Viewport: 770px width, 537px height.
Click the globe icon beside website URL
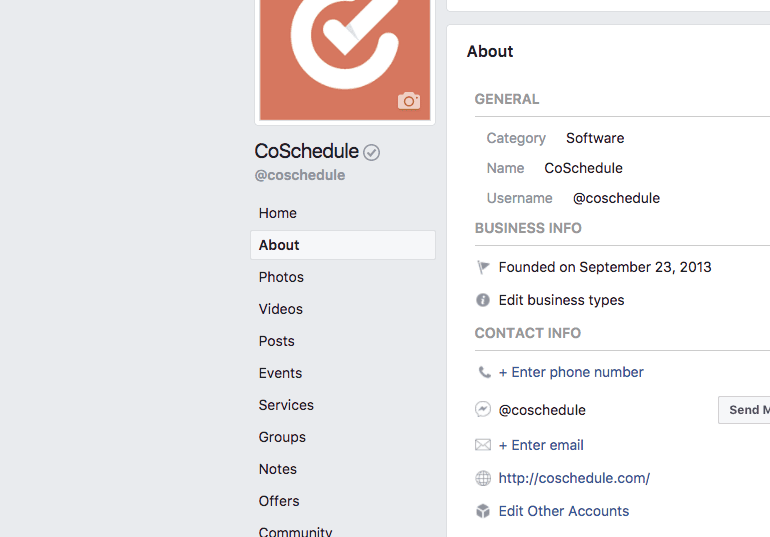point(483,478)
